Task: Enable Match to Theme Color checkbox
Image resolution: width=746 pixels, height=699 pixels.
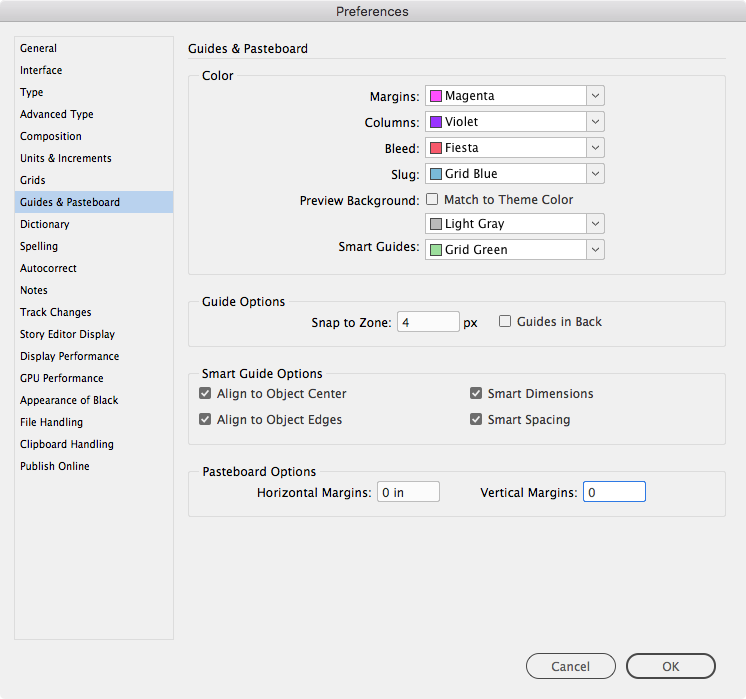Action: coord(433,200)
